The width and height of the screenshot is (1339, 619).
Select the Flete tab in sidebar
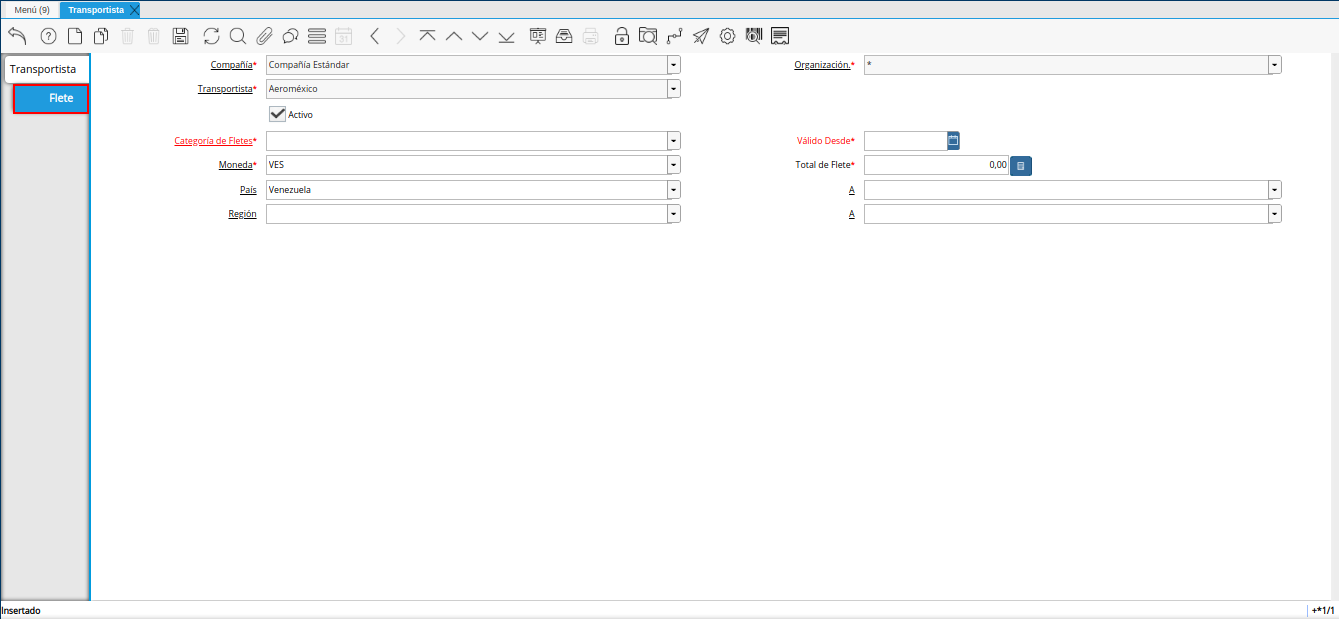(x=52, y=98)
